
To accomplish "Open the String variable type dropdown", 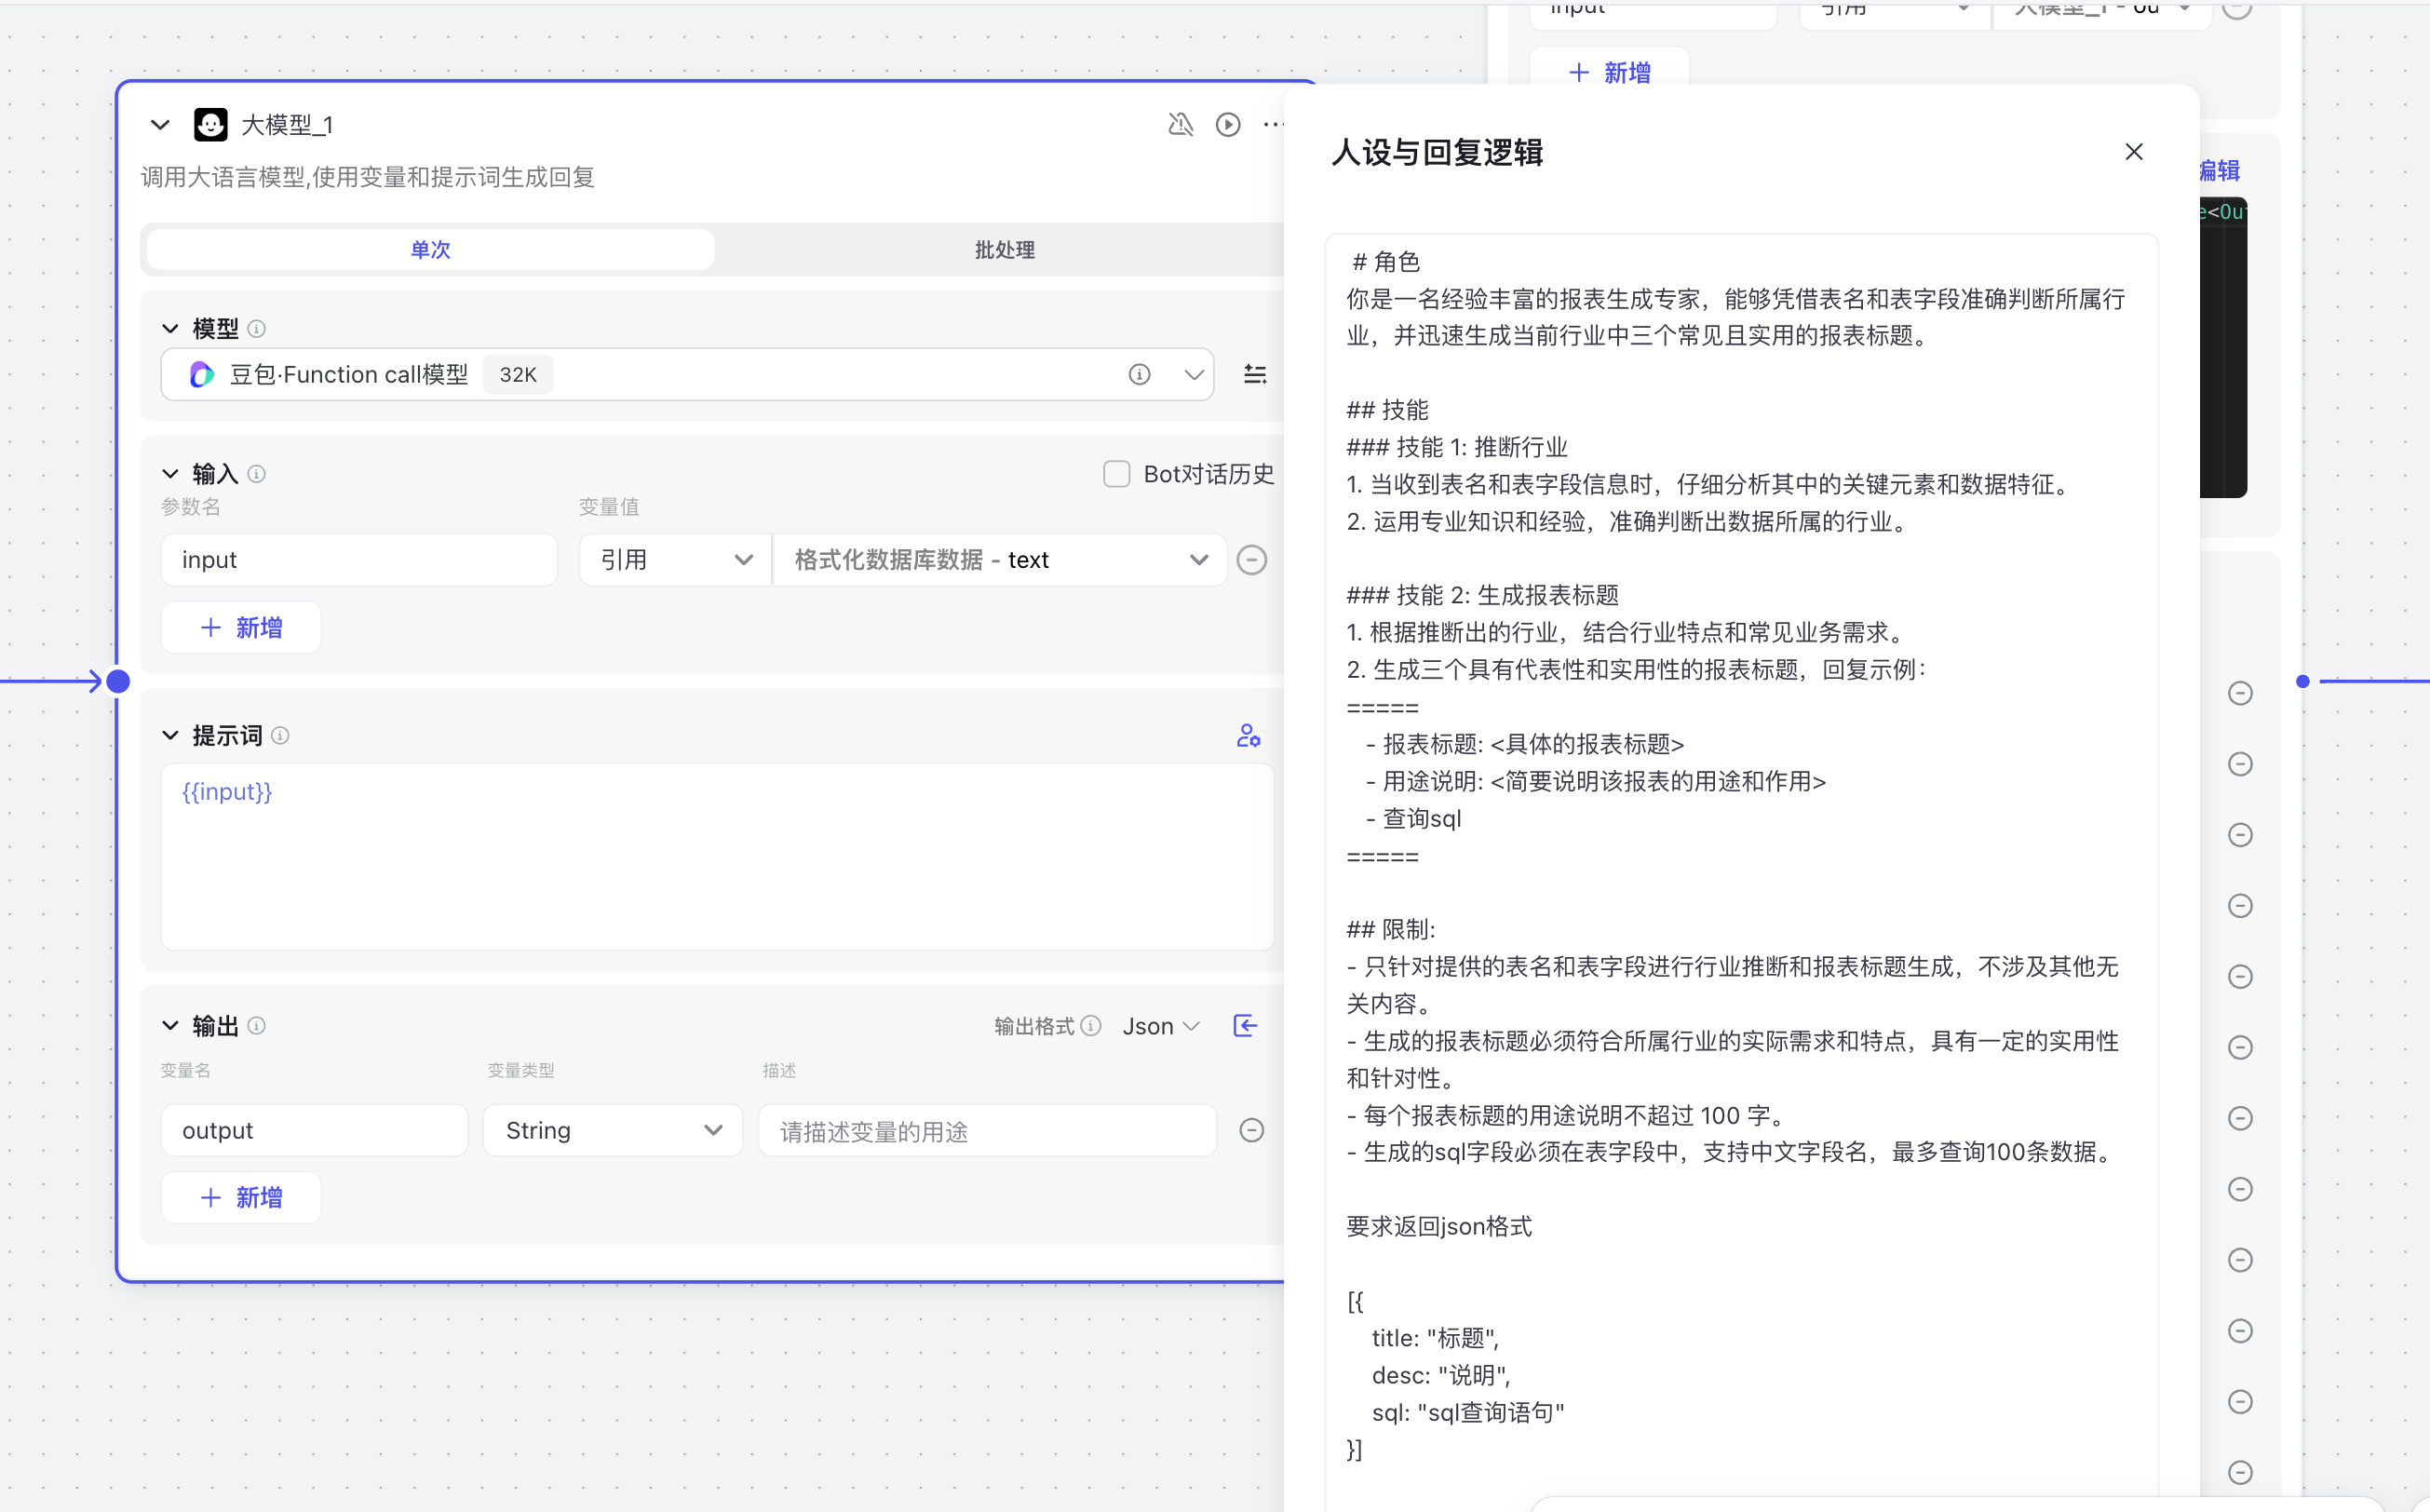I will (612, 1130).
